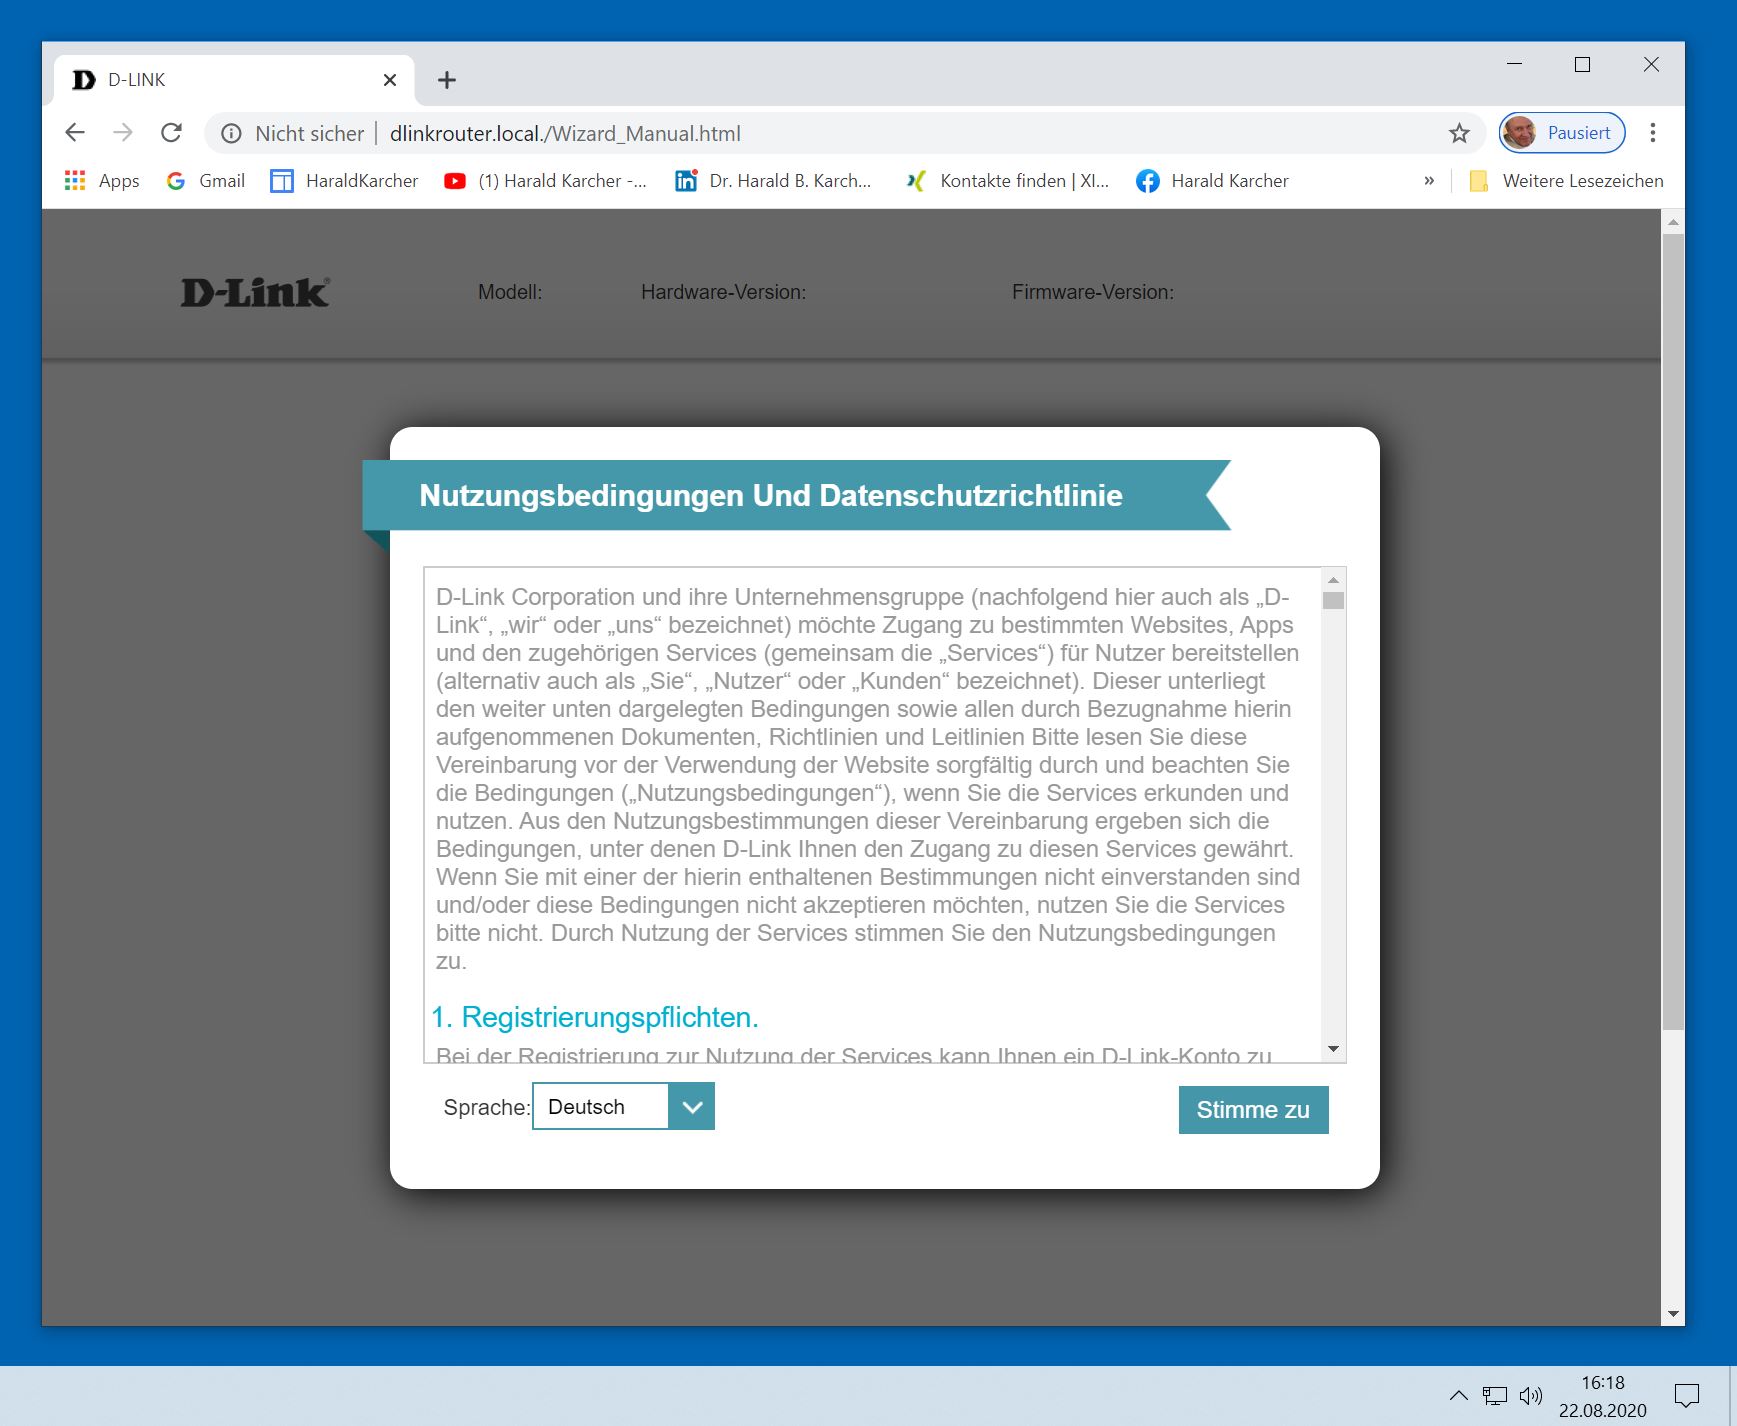This screenshot has height=1426, width=1737.
Task: Click the page scrollbar down arrow
Action: point(1673,1314)
